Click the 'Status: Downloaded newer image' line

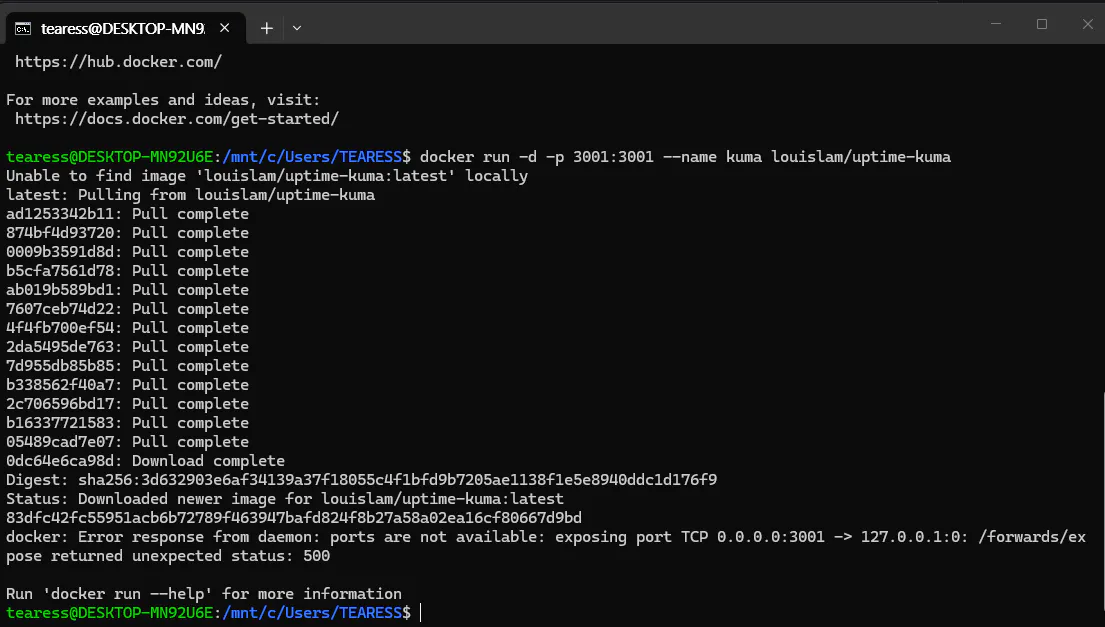click(285, 499)
